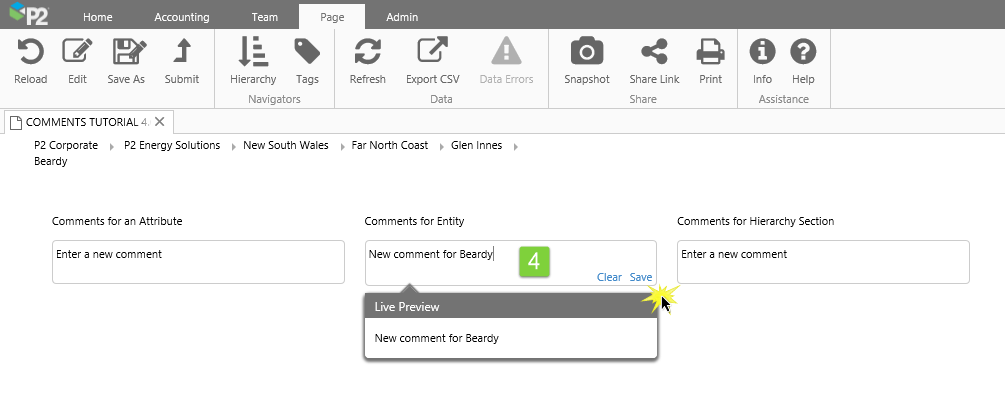Open the Hierarchy navigator
This screenshot has height=406, width=1005.
coord(253,52)
